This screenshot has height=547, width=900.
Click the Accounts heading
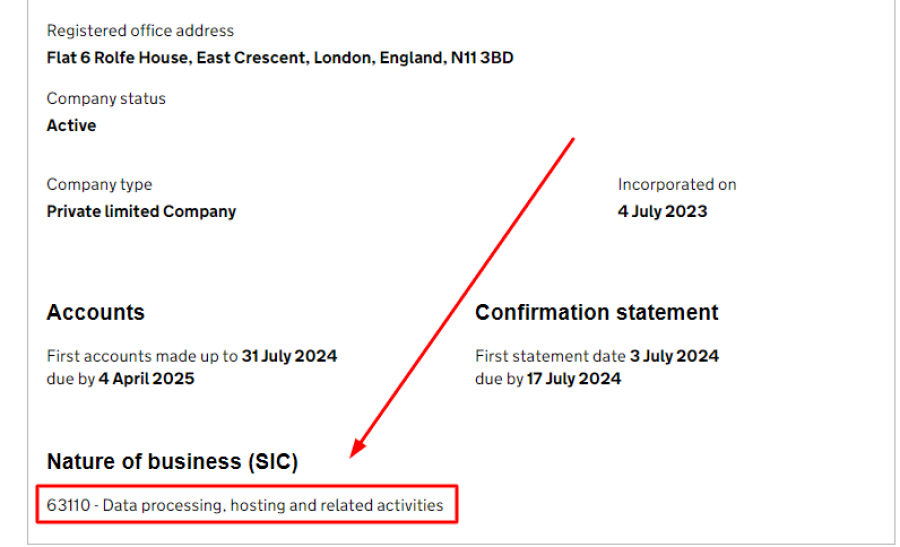pyautogui.click(x=95, y=313)
